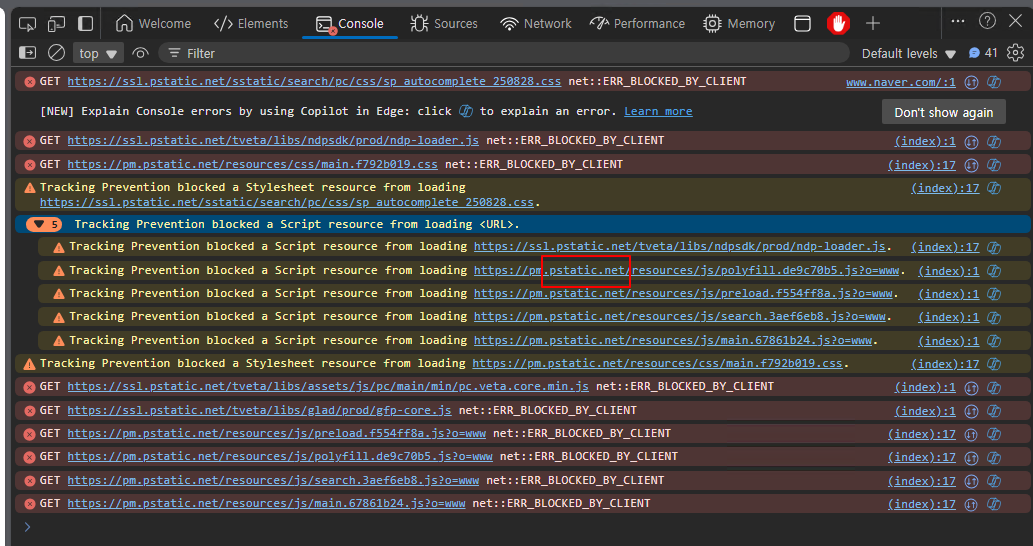Open the gfp-core.js GET error URL
This screenshot has height=546, width=1033.
260,410
